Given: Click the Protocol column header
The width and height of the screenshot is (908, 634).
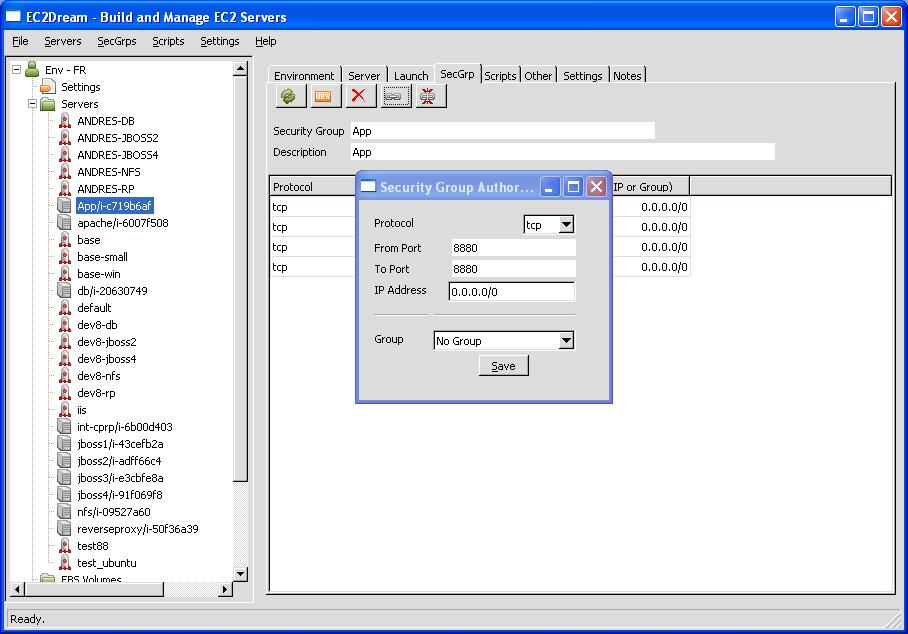Looking at the screenshot, I should (313, 186).
